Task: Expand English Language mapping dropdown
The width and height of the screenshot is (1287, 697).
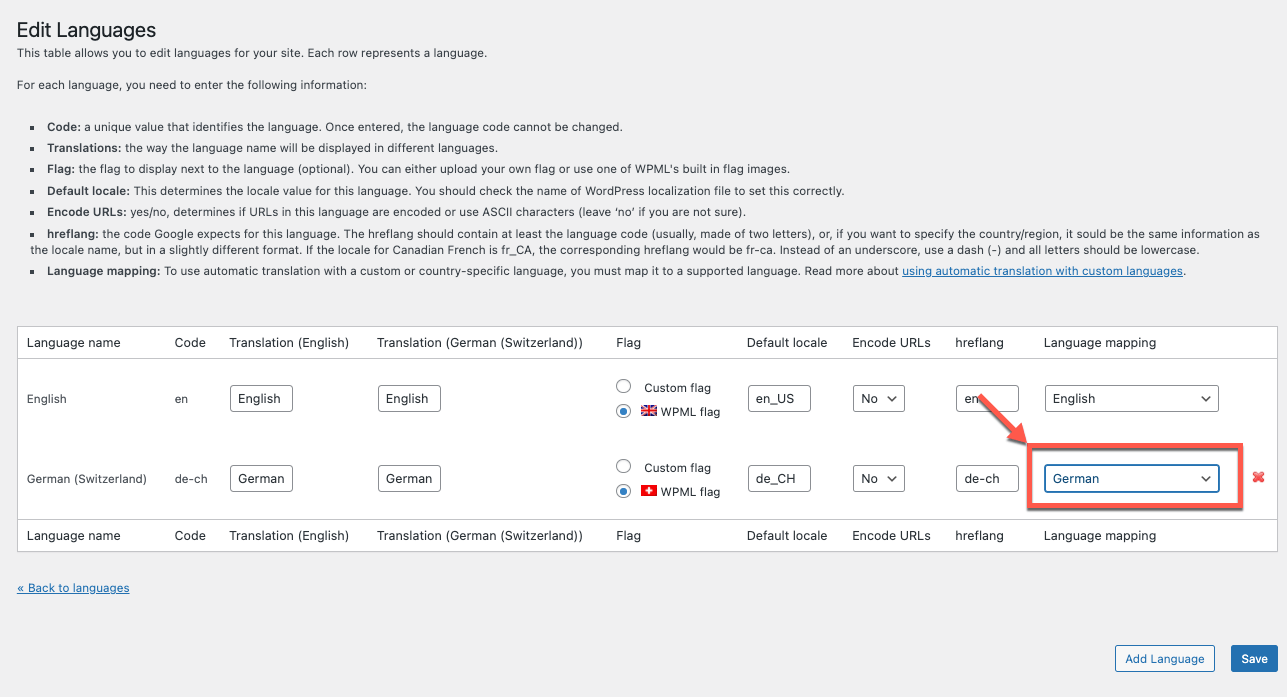Action: 1131,398
